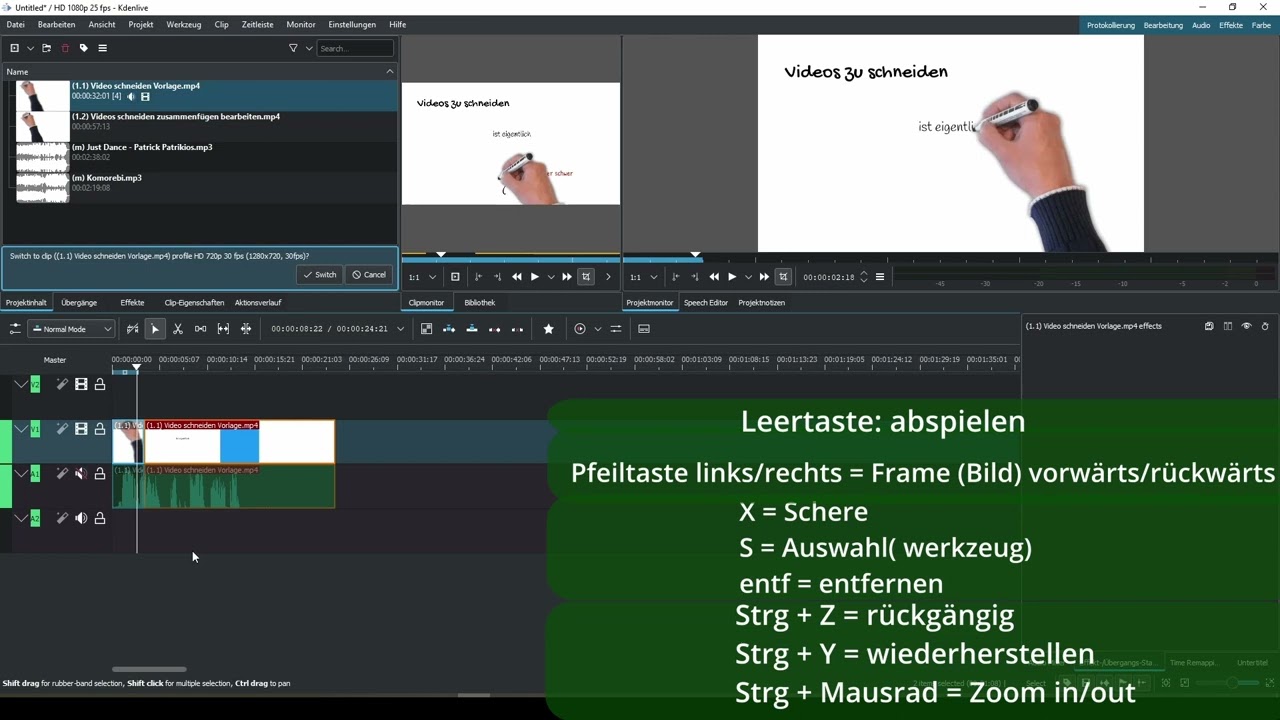Screen dimensions: 1280x720
Task: Open the Speech Editor tab
Action: [706, 302]
